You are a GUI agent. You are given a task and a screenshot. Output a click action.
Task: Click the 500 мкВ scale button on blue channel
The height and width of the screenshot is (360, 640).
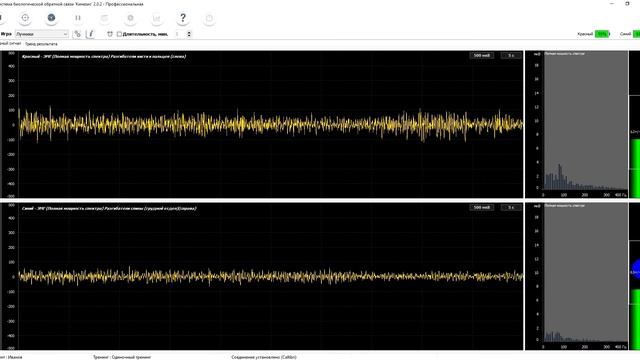point(482,208)
